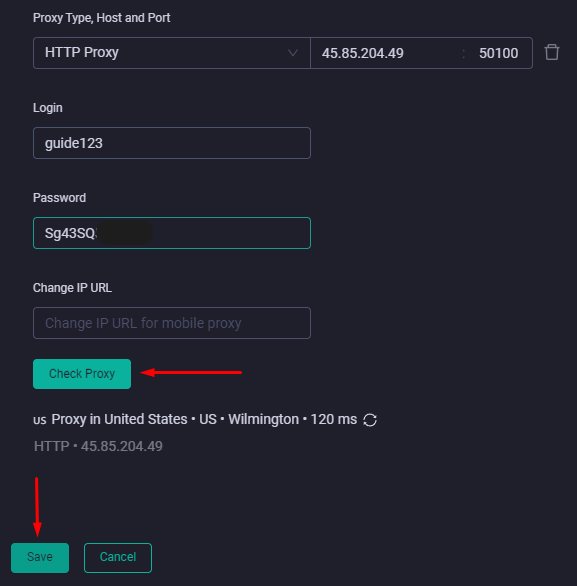Click Change IP URL for mobile proxy field

pos(172,323)
